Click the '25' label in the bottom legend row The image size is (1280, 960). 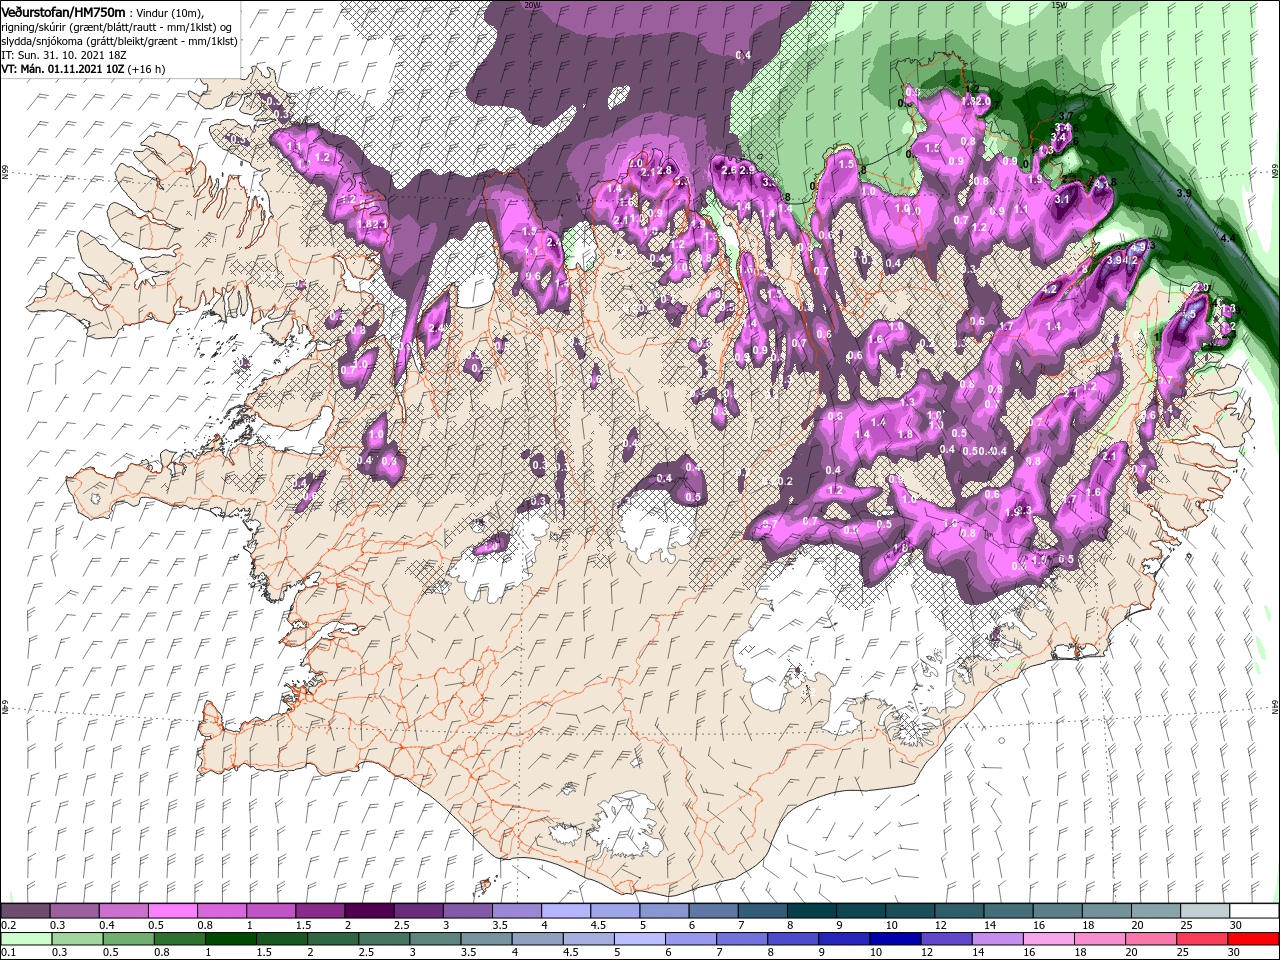coord(1181,952)
